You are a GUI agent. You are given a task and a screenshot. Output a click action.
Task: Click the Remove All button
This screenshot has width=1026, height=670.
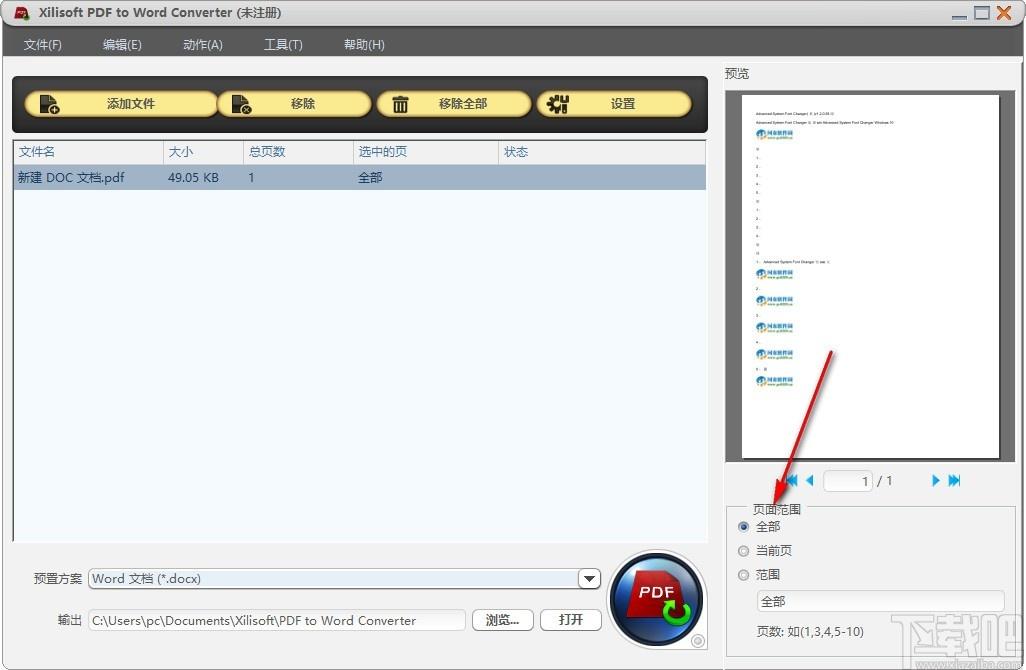point(454,104)
